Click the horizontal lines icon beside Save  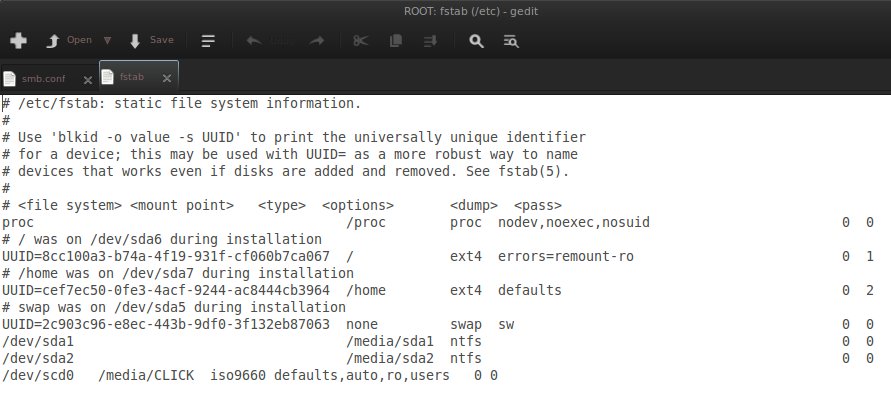coord(208,41)
